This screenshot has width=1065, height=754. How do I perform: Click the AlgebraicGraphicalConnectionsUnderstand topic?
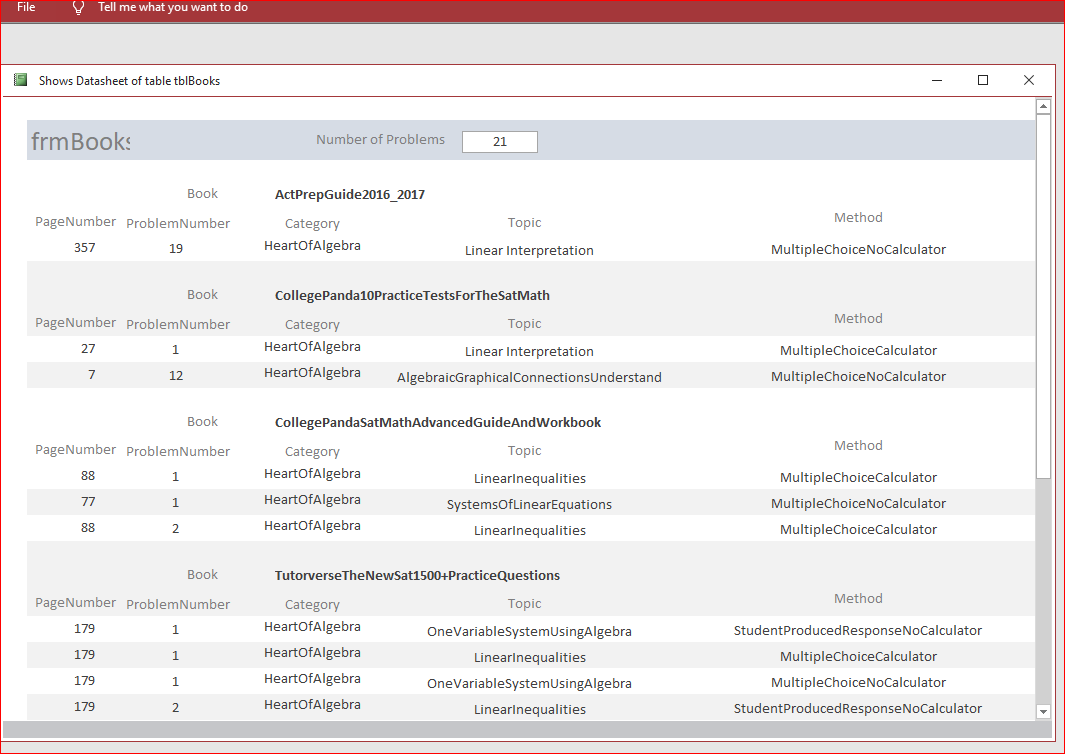coord(529,378)
